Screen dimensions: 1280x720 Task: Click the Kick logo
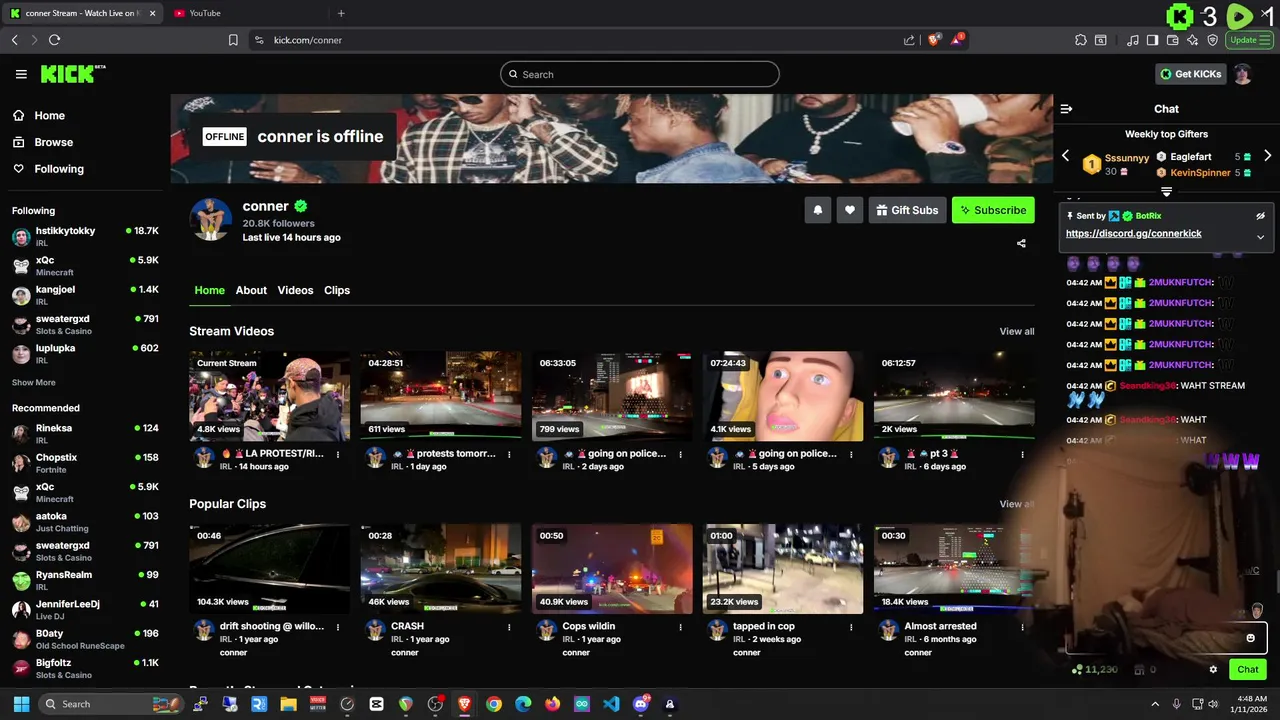[x=72, y=74]
